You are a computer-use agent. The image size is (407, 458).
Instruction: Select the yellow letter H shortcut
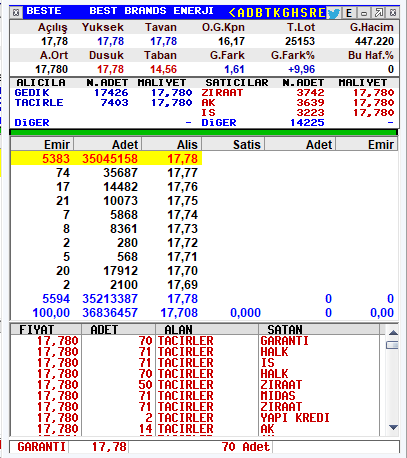coord(294,13)
